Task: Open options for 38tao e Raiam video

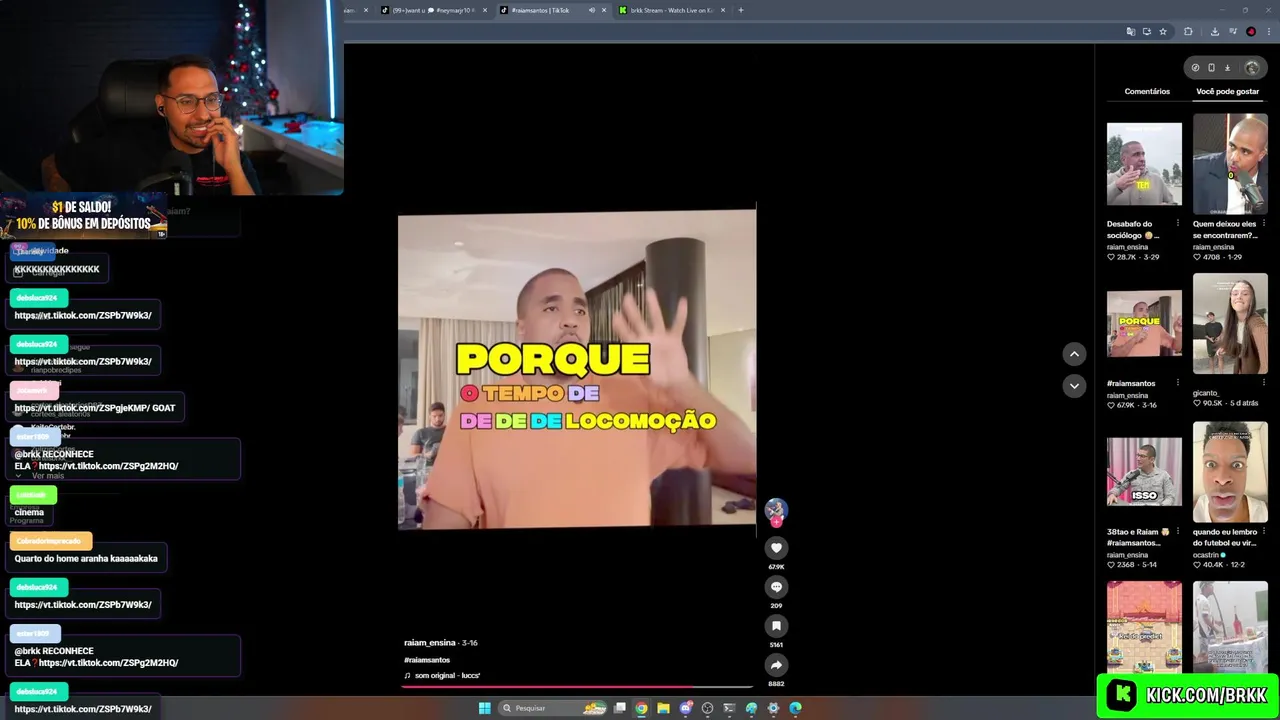Action: [x=1177, y=531]
